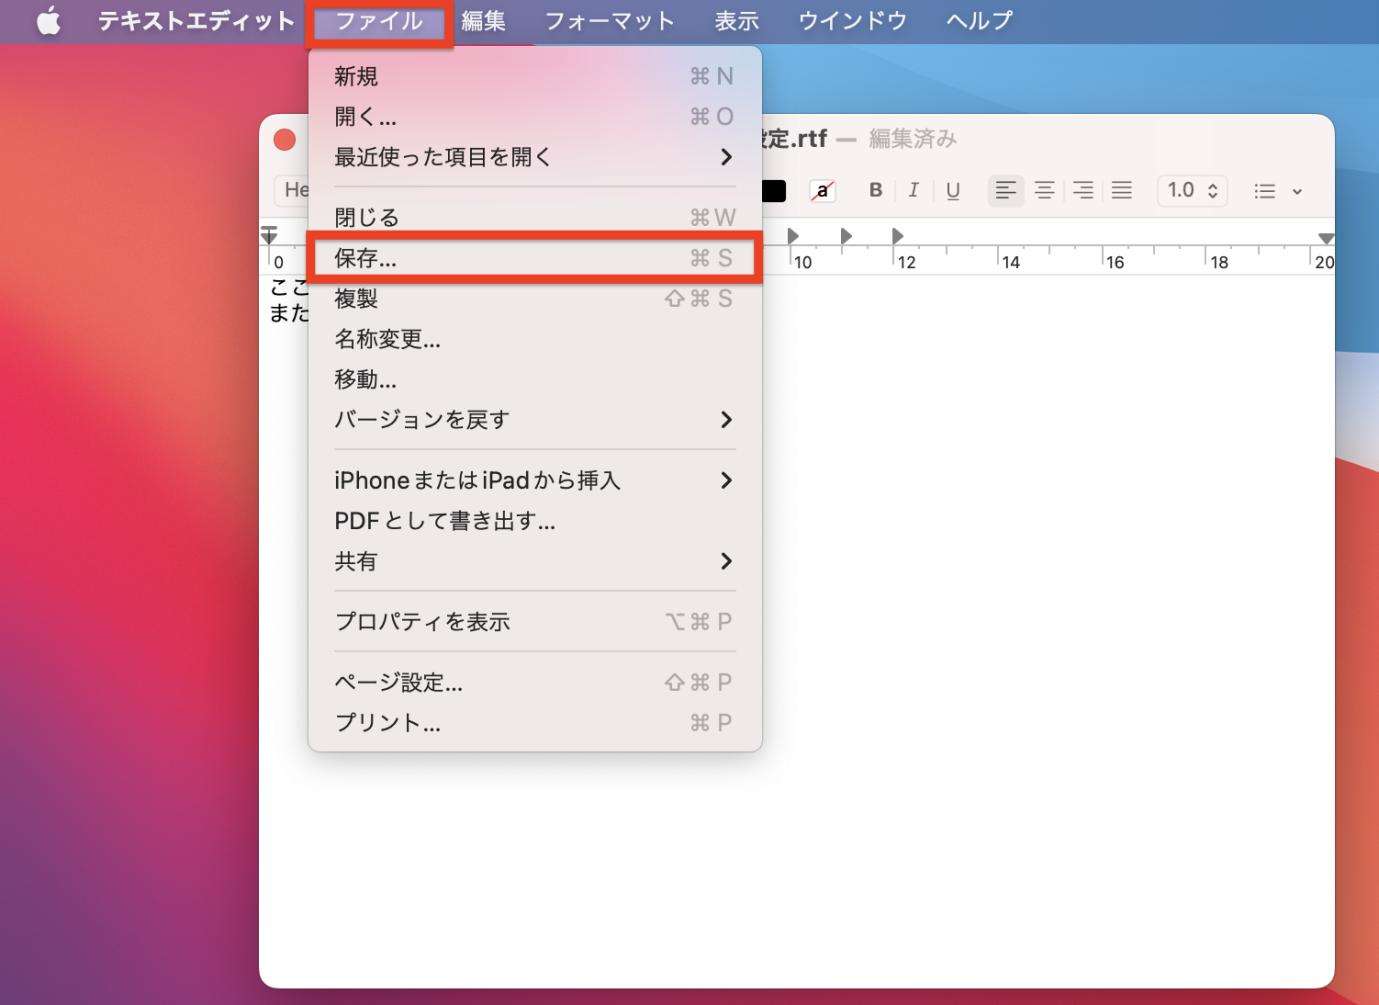Select 開く… from the file menu
The image size is (1379, 1005).
click(x=535, y=117)
